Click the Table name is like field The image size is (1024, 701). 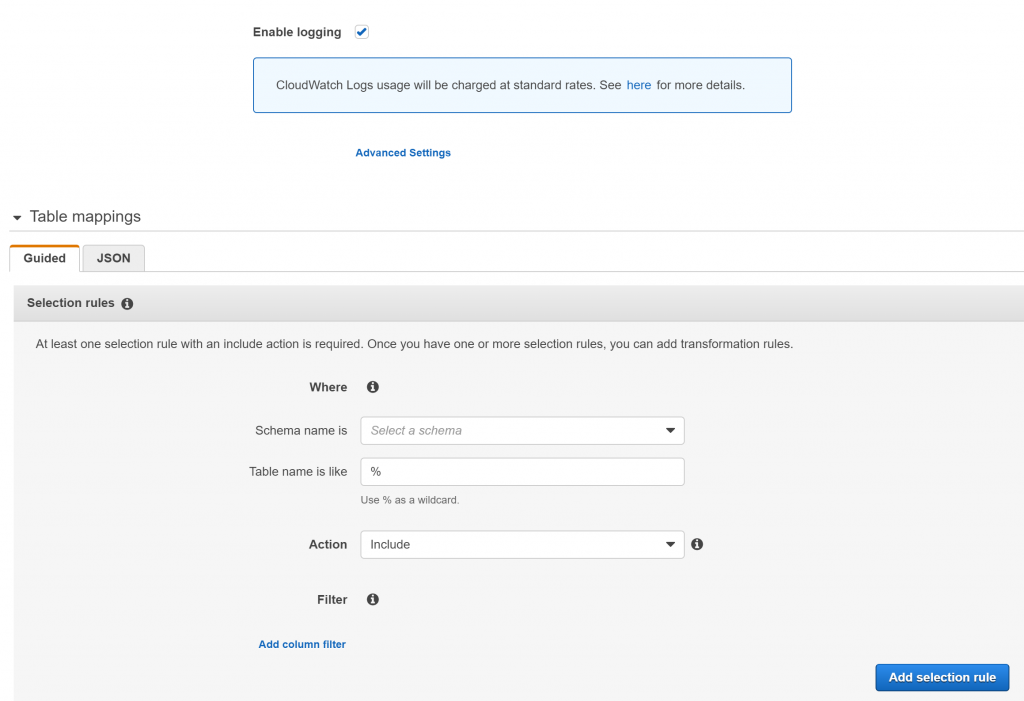point(522,472)
